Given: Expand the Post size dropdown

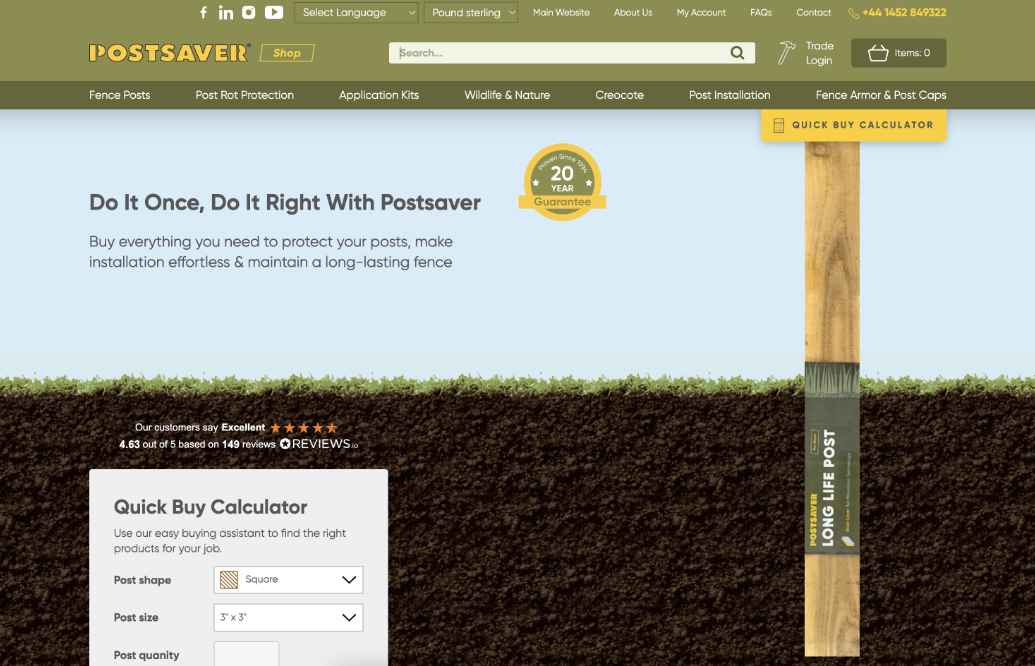Looking at the screenshot, I should click(288, 617).
